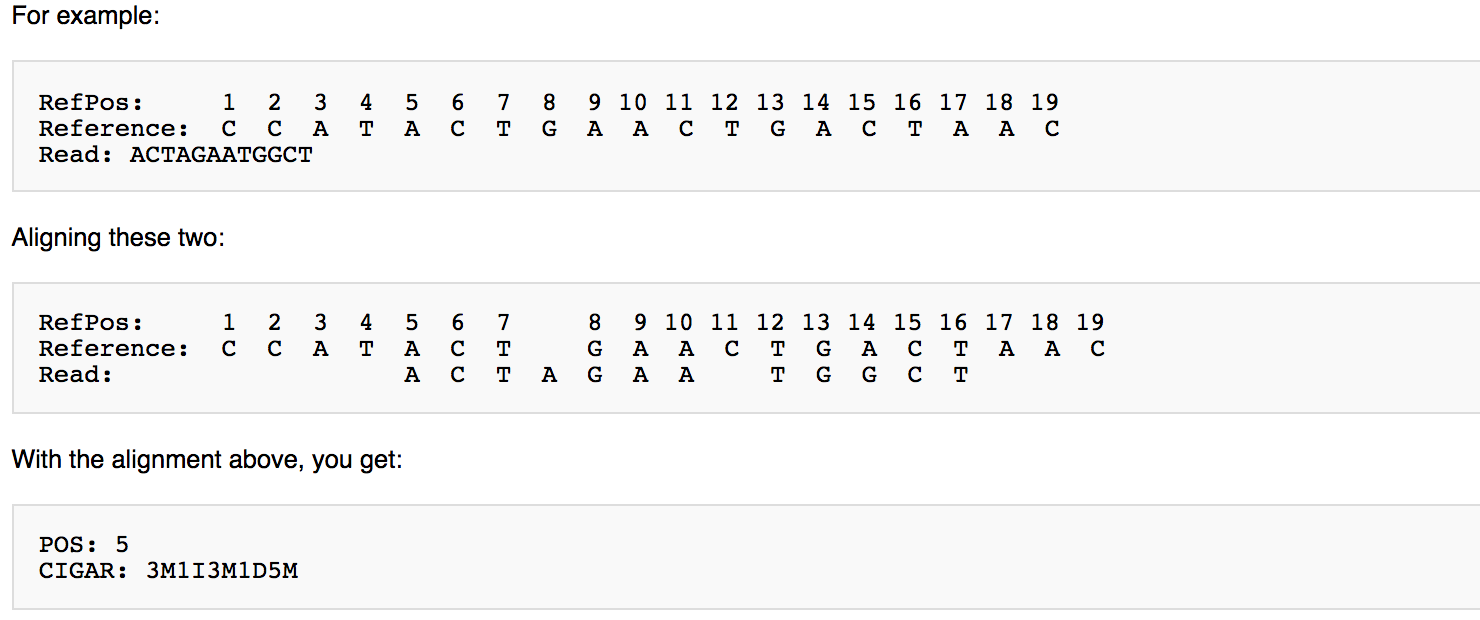Click the "RefPos:" label in first code block

tap(91, 102)
